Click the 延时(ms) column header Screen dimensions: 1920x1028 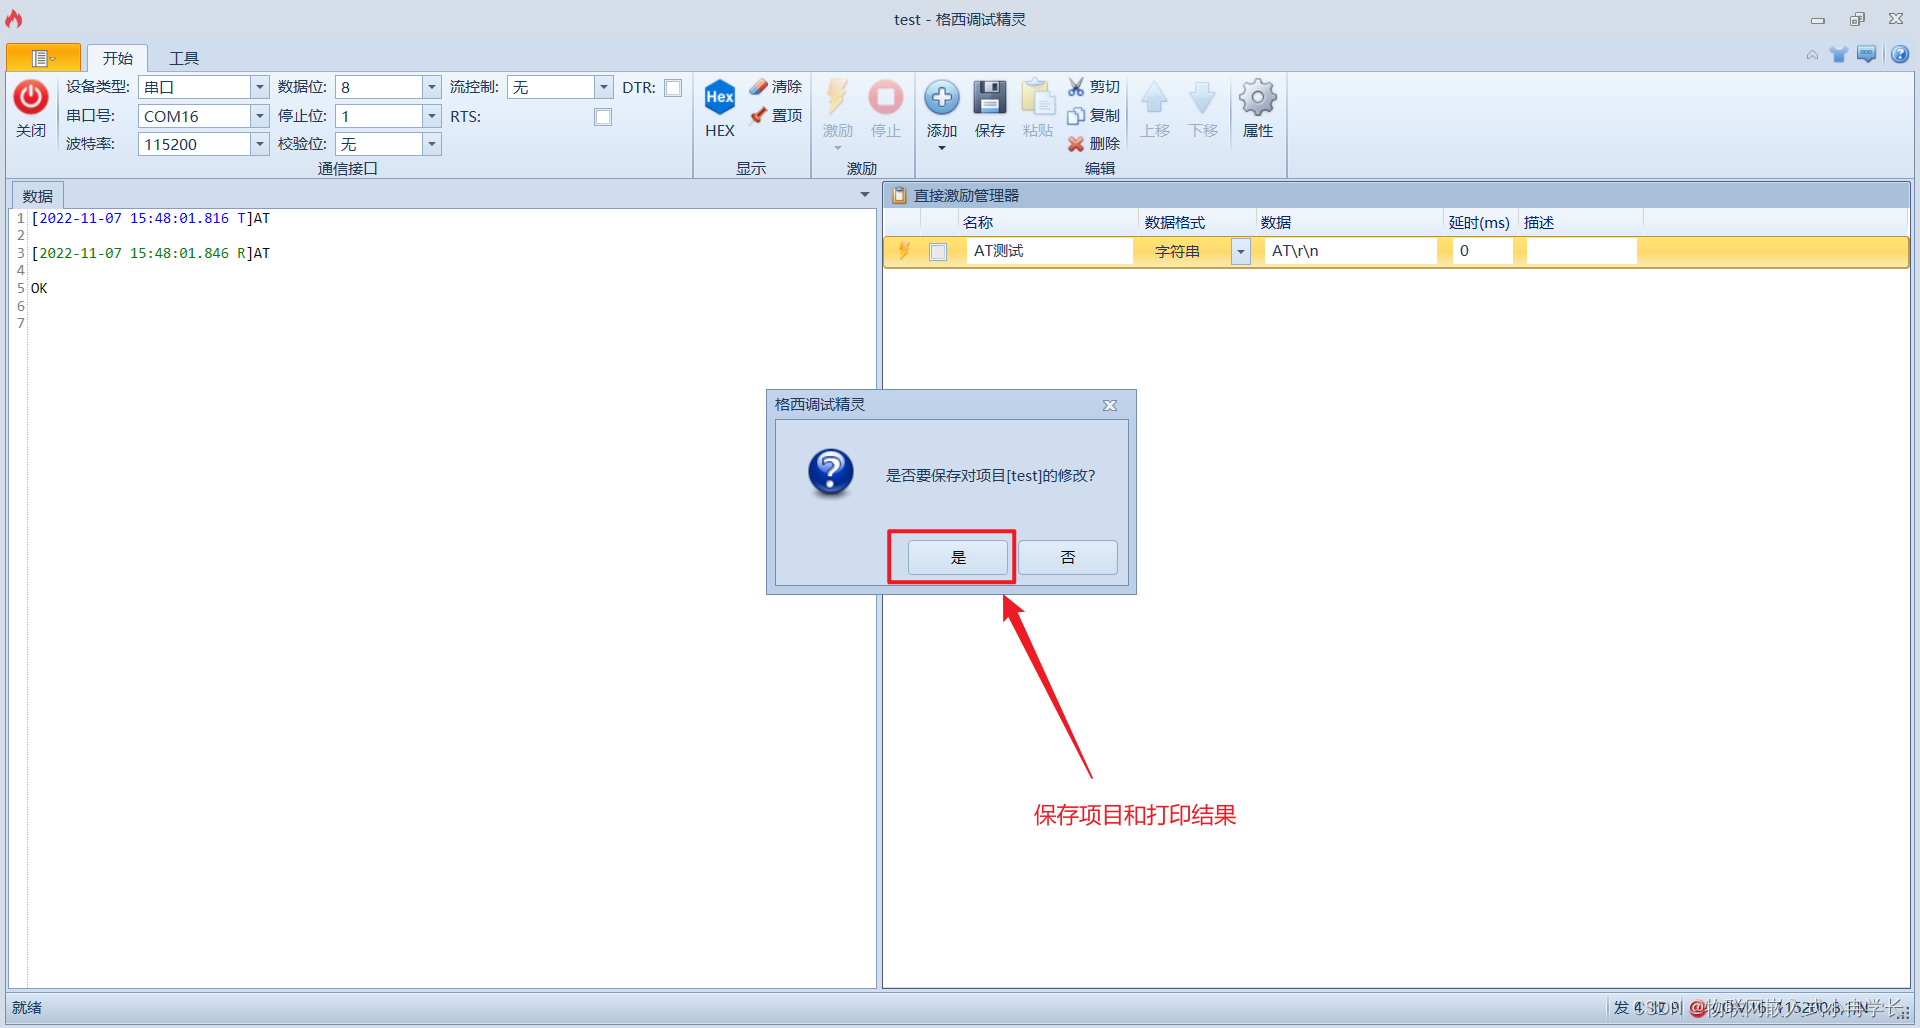coord(1480,222)
